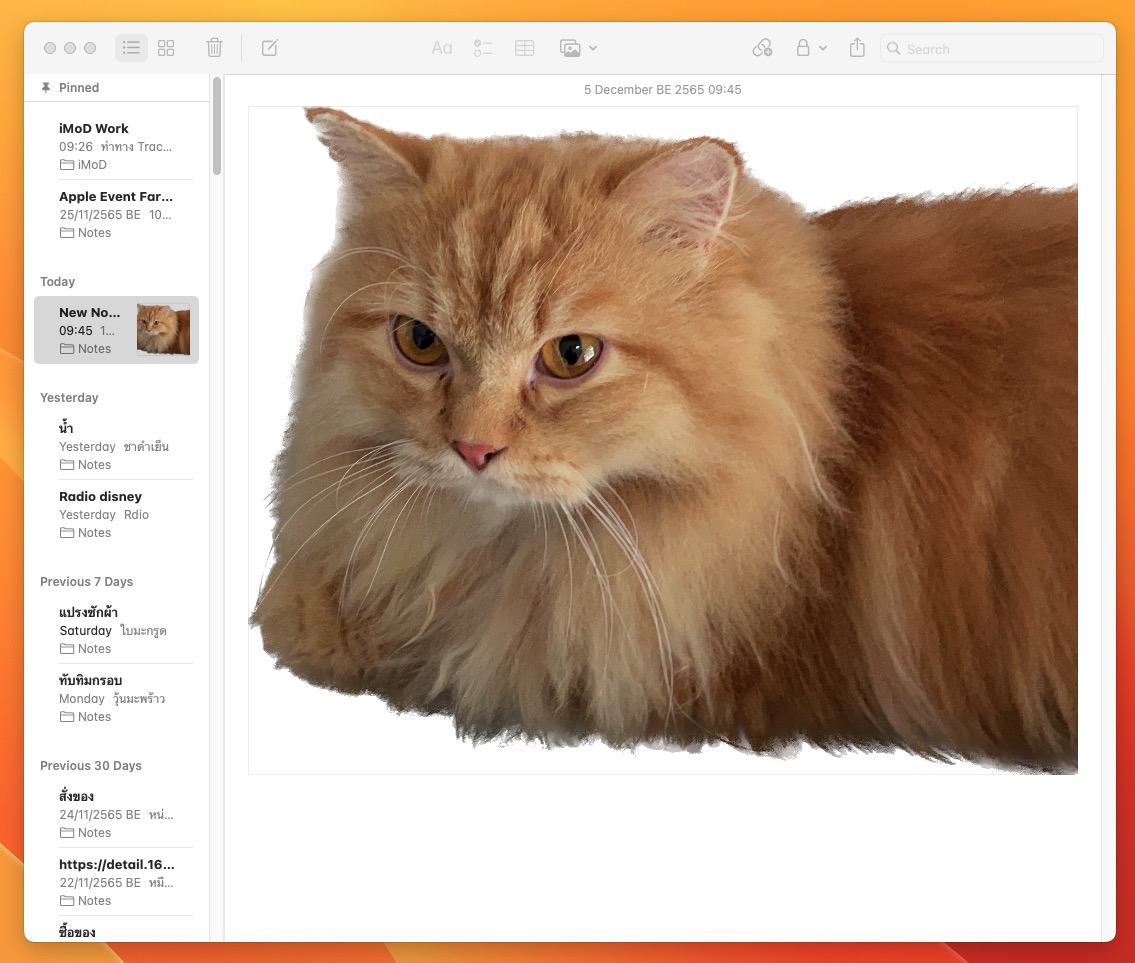Viewport: 1135px width, 963px height.
Task: Share the current note
Action: tap(857, 48)
